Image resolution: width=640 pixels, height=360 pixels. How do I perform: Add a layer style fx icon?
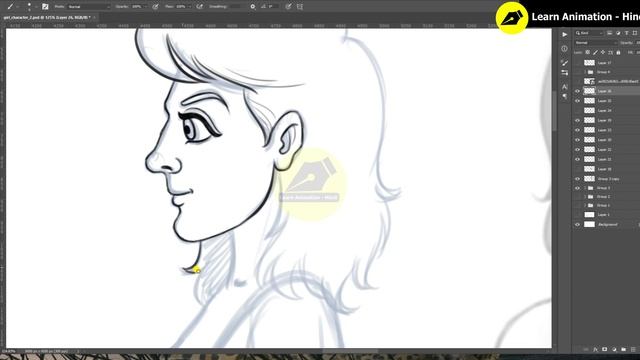[x=596, y=349]
